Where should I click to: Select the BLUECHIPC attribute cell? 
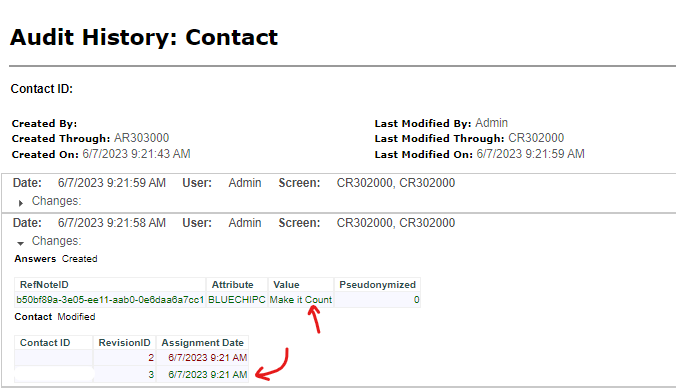pyautogui.click(x=237, y=300)
